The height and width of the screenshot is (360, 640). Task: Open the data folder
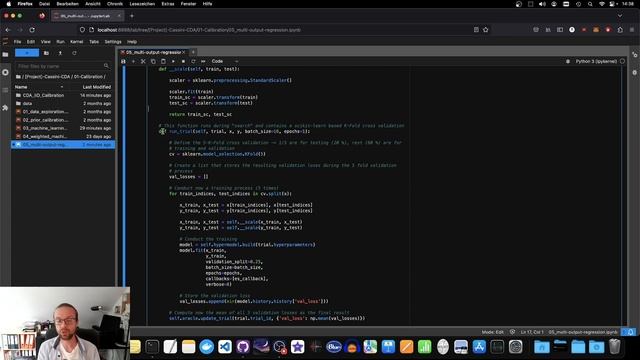point(63,103)
